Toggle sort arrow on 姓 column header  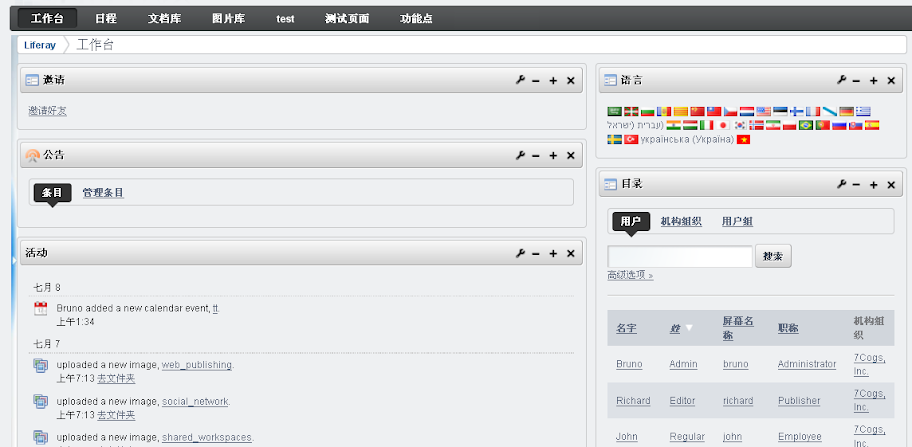point(689,328)
